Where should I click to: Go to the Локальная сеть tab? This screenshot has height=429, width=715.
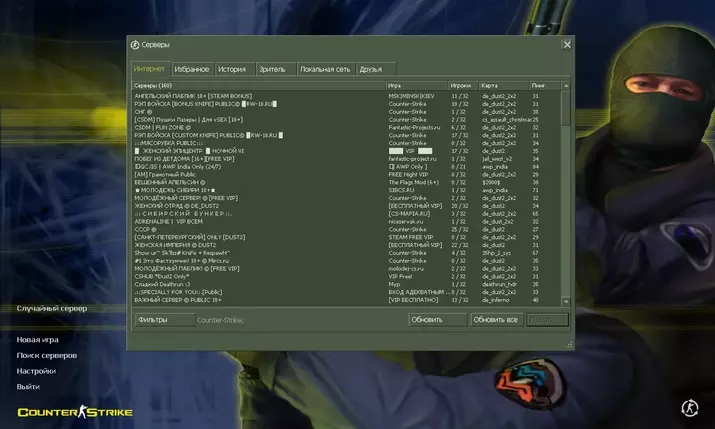click(x=325, y=69)
